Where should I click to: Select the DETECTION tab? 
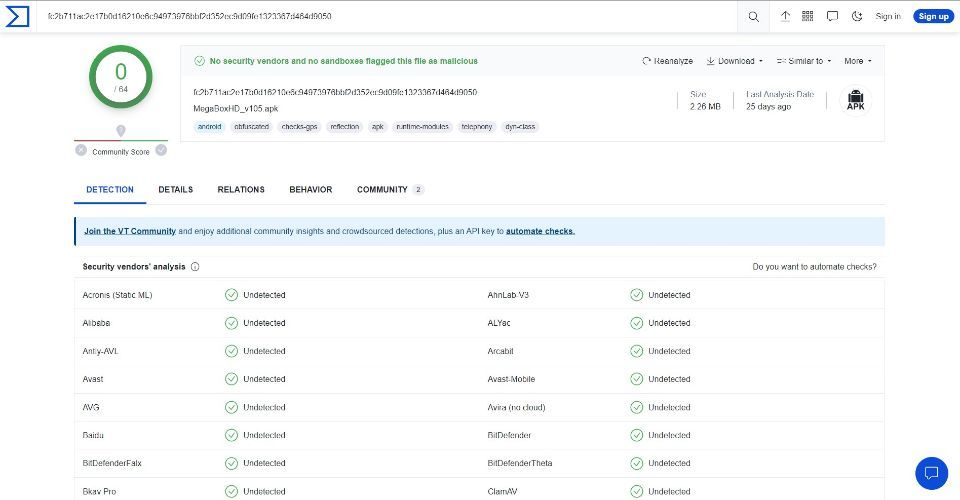[110, 190]
